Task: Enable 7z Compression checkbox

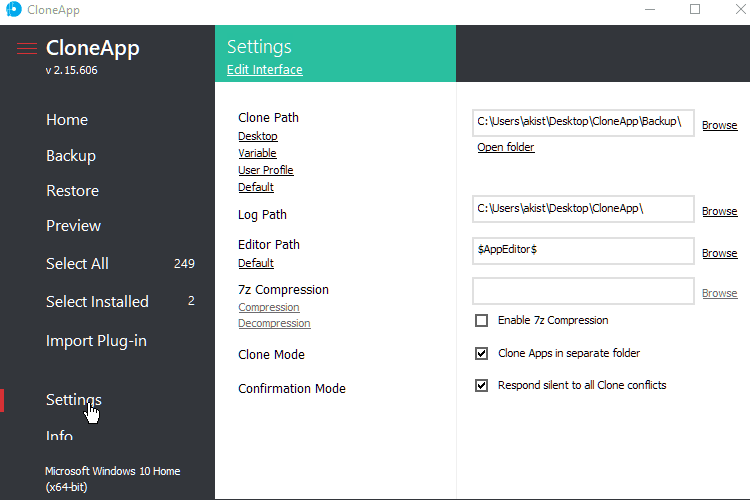Action: [482, 321]
